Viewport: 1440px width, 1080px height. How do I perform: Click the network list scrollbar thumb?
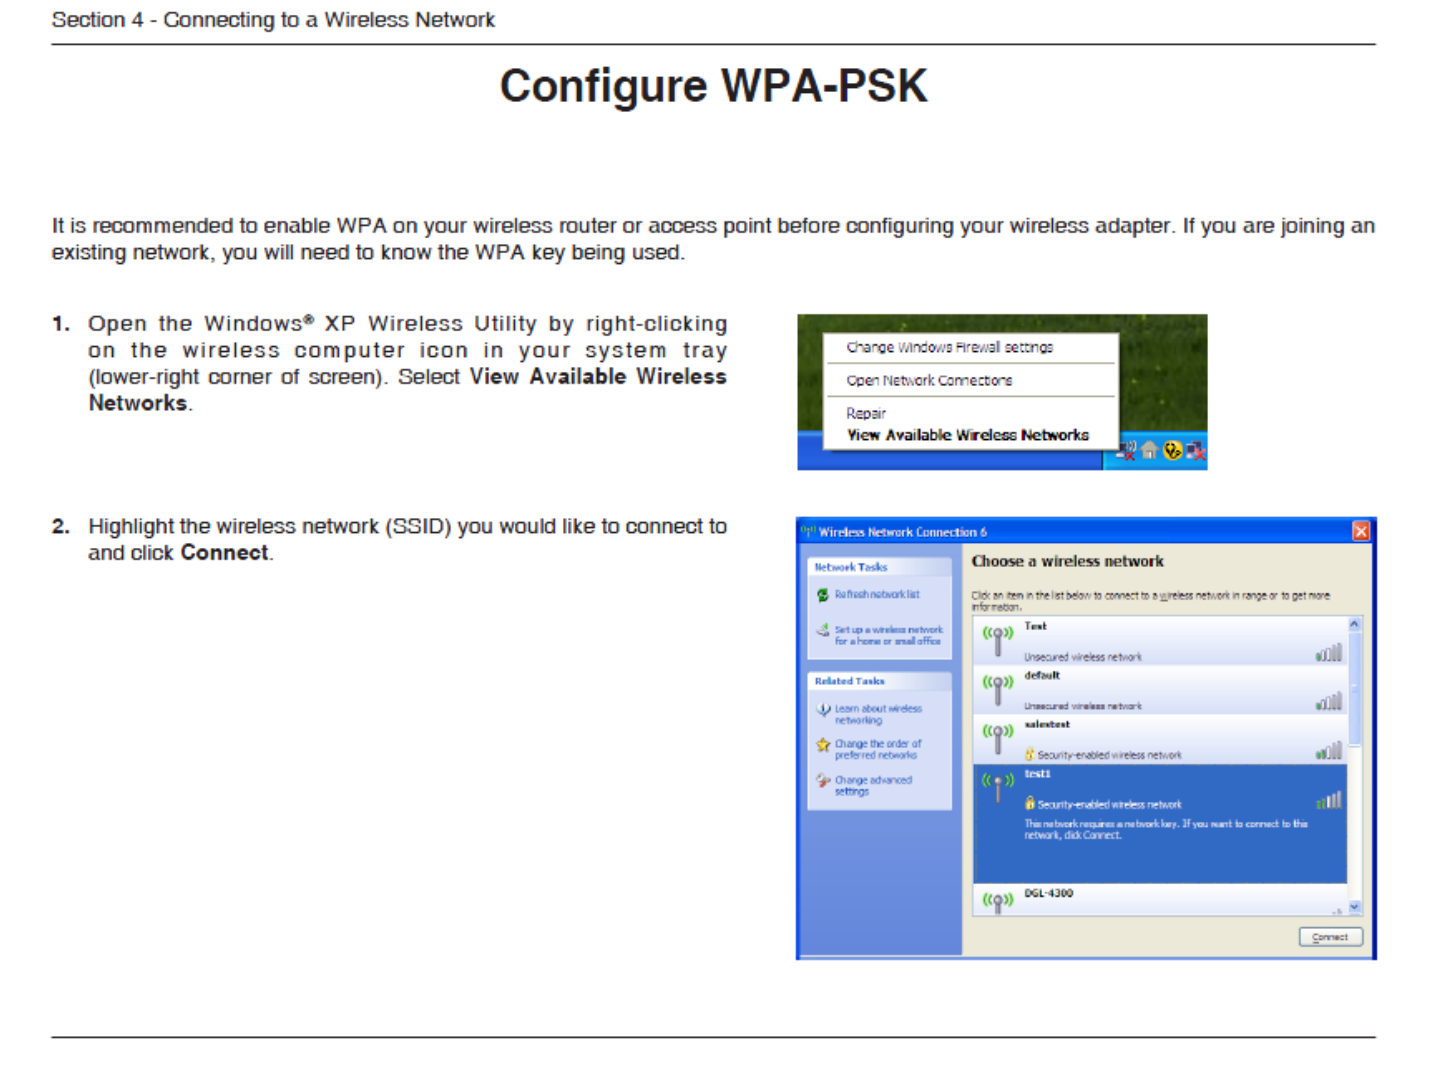(x=1355, y=689)
